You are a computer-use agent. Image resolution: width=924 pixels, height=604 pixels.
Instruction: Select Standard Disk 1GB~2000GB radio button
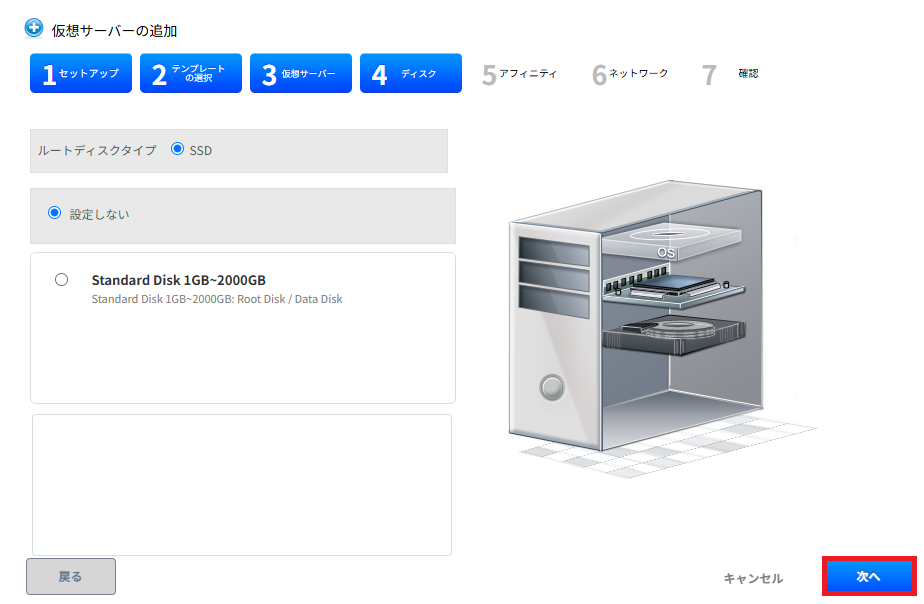pyautogui.click(x=61, y=280)
